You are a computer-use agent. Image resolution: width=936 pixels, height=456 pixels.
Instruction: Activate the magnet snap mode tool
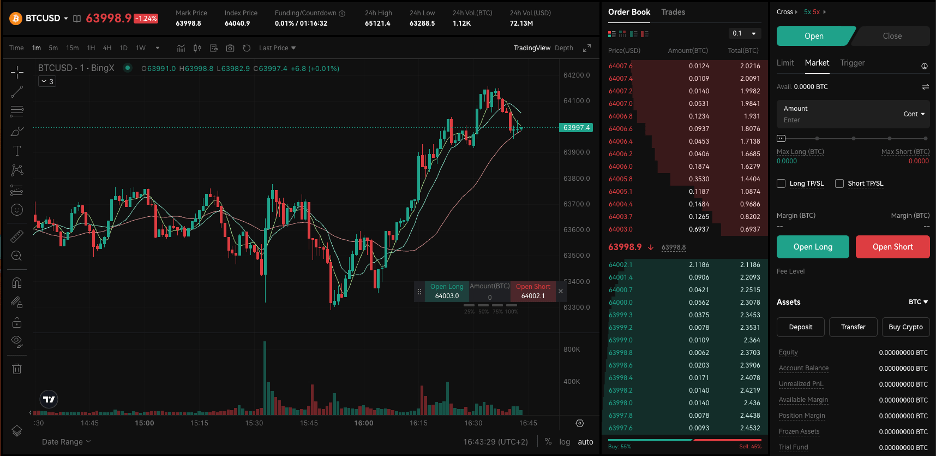coord(17,283)
